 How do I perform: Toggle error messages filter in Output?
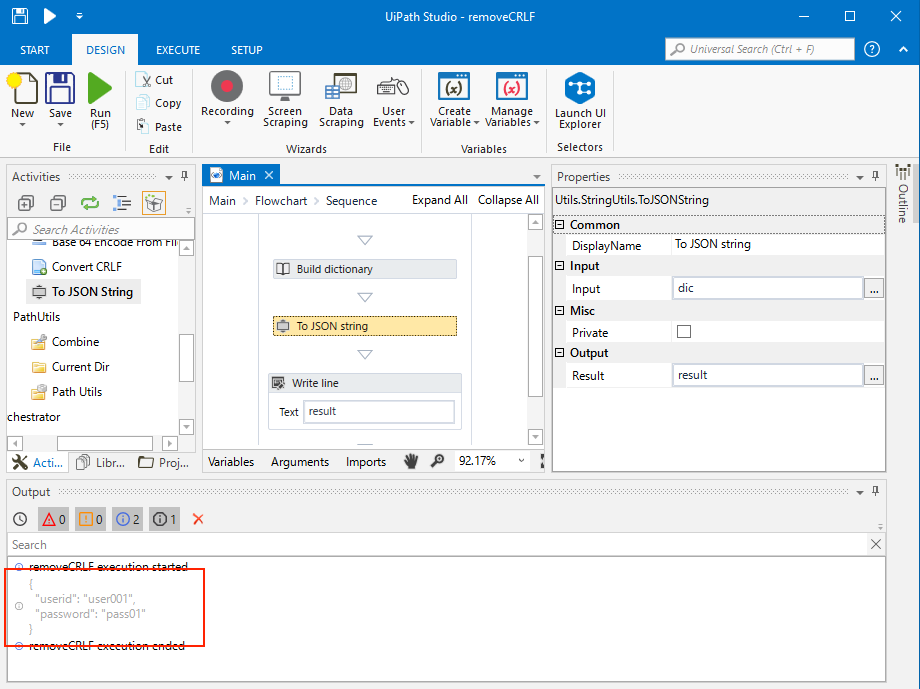(x=53, y=519)
